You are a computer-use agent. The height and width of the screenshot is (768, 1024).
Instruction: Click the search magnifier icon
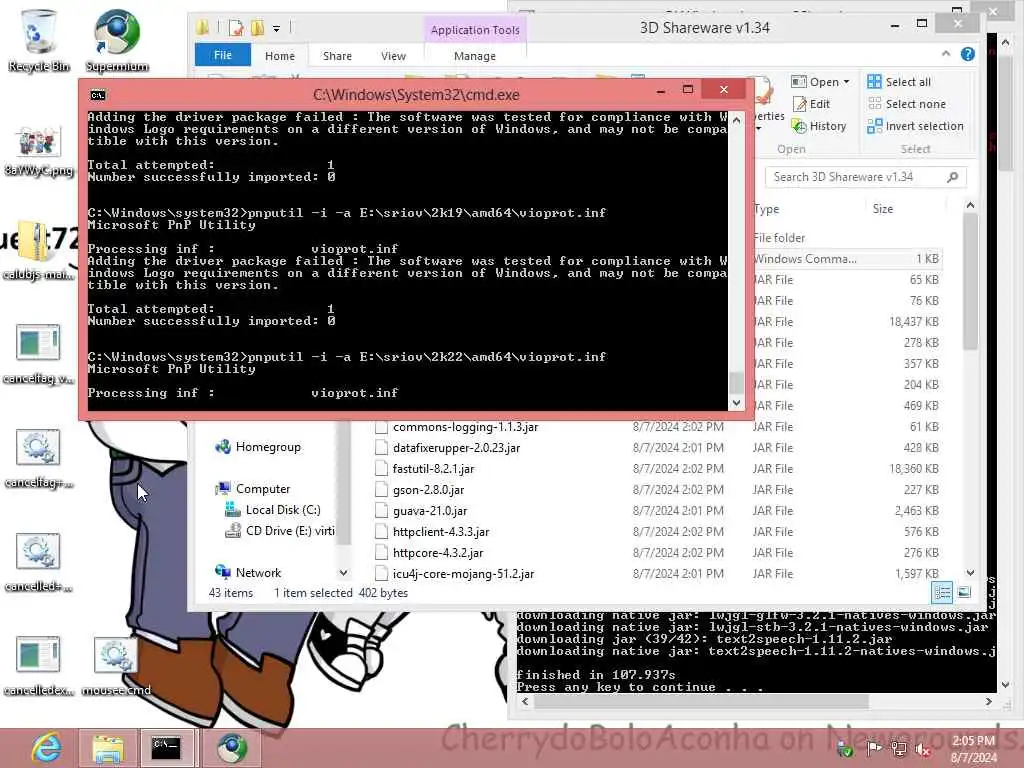pyautogui.click(x=953, y=177)
